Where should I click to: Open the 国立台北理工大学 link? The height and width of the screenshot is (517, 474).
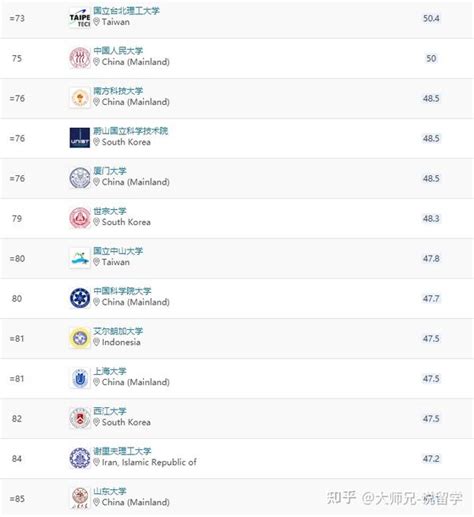click(126, 11)
